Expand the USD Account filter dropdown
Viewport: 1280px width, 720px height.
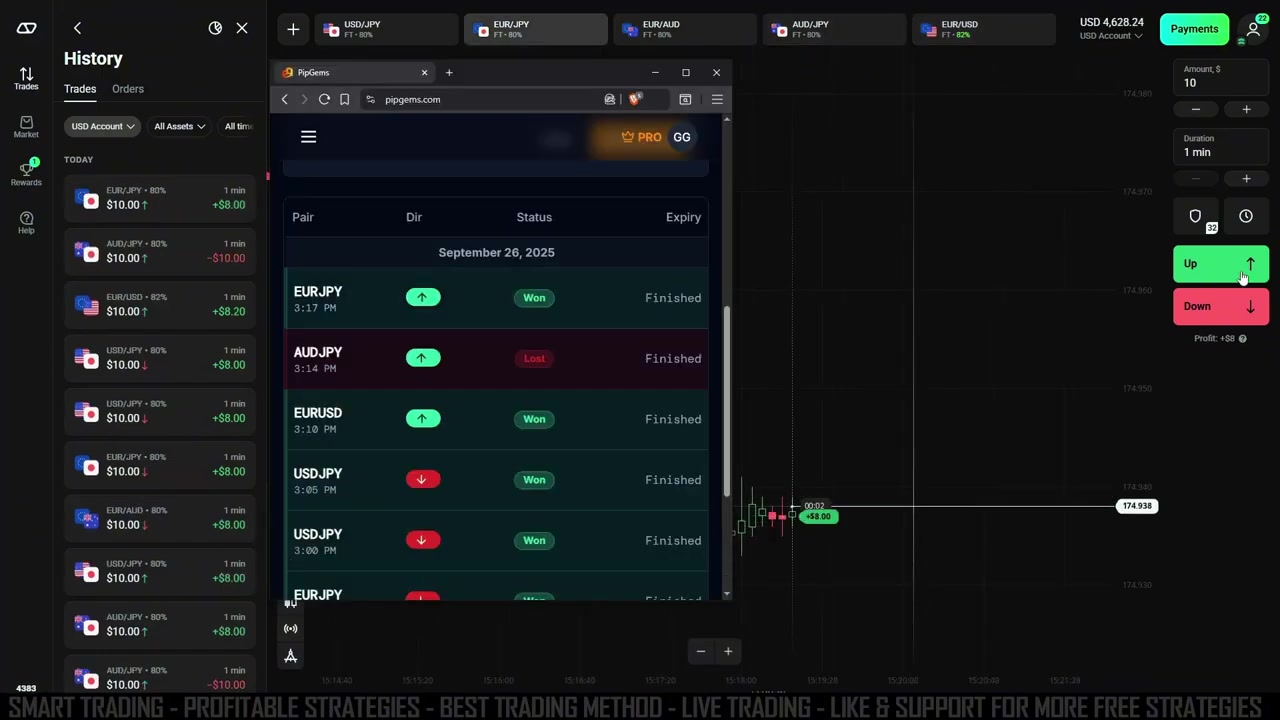102,126
